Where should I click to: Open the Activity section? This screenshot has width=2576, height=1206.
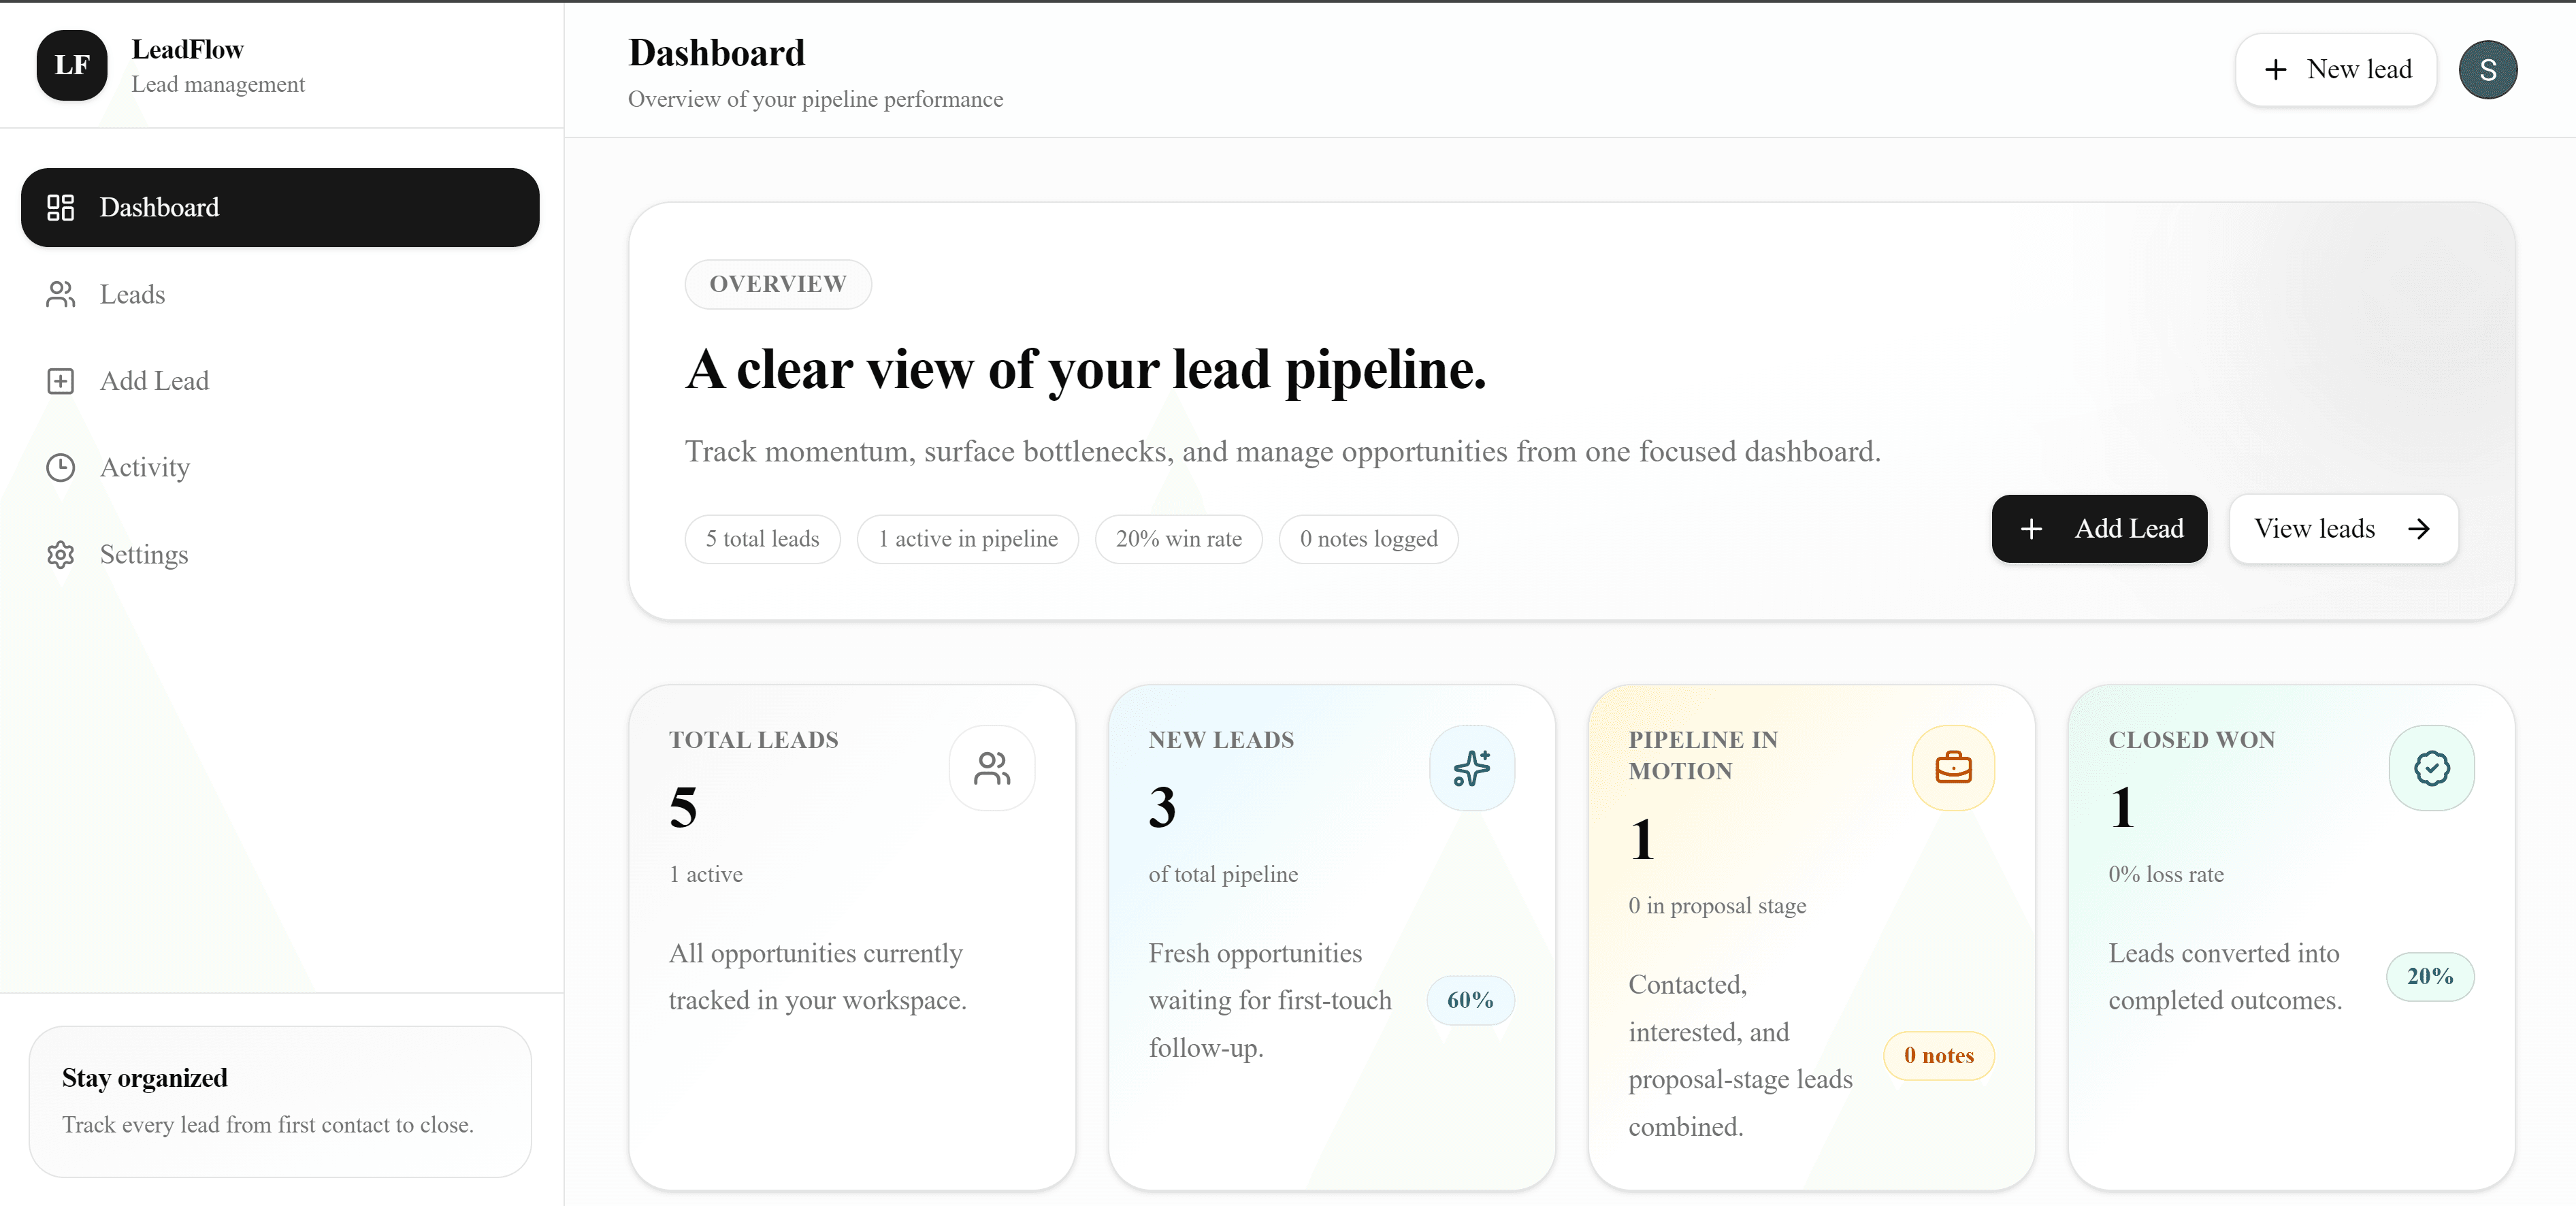(x=280, y=468)
